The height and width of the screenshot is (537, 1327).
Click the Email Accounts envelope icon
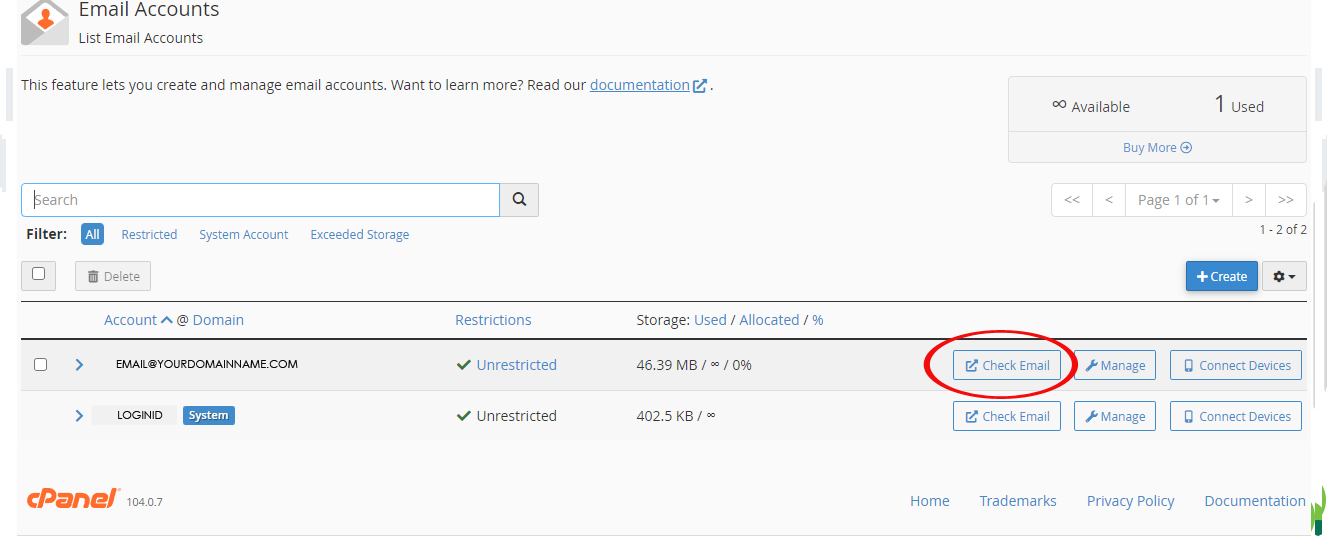[45, 22]
